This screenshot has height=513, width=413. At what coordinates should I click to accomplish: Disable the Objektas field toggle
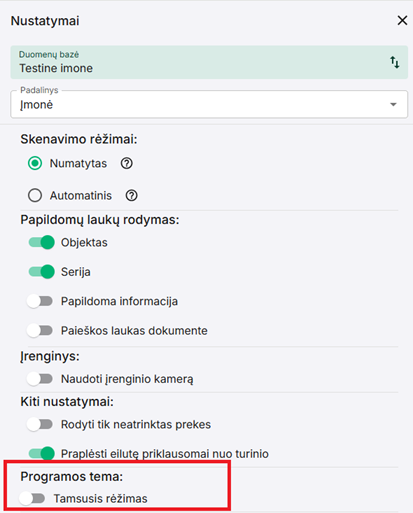(x=41, y=242)
